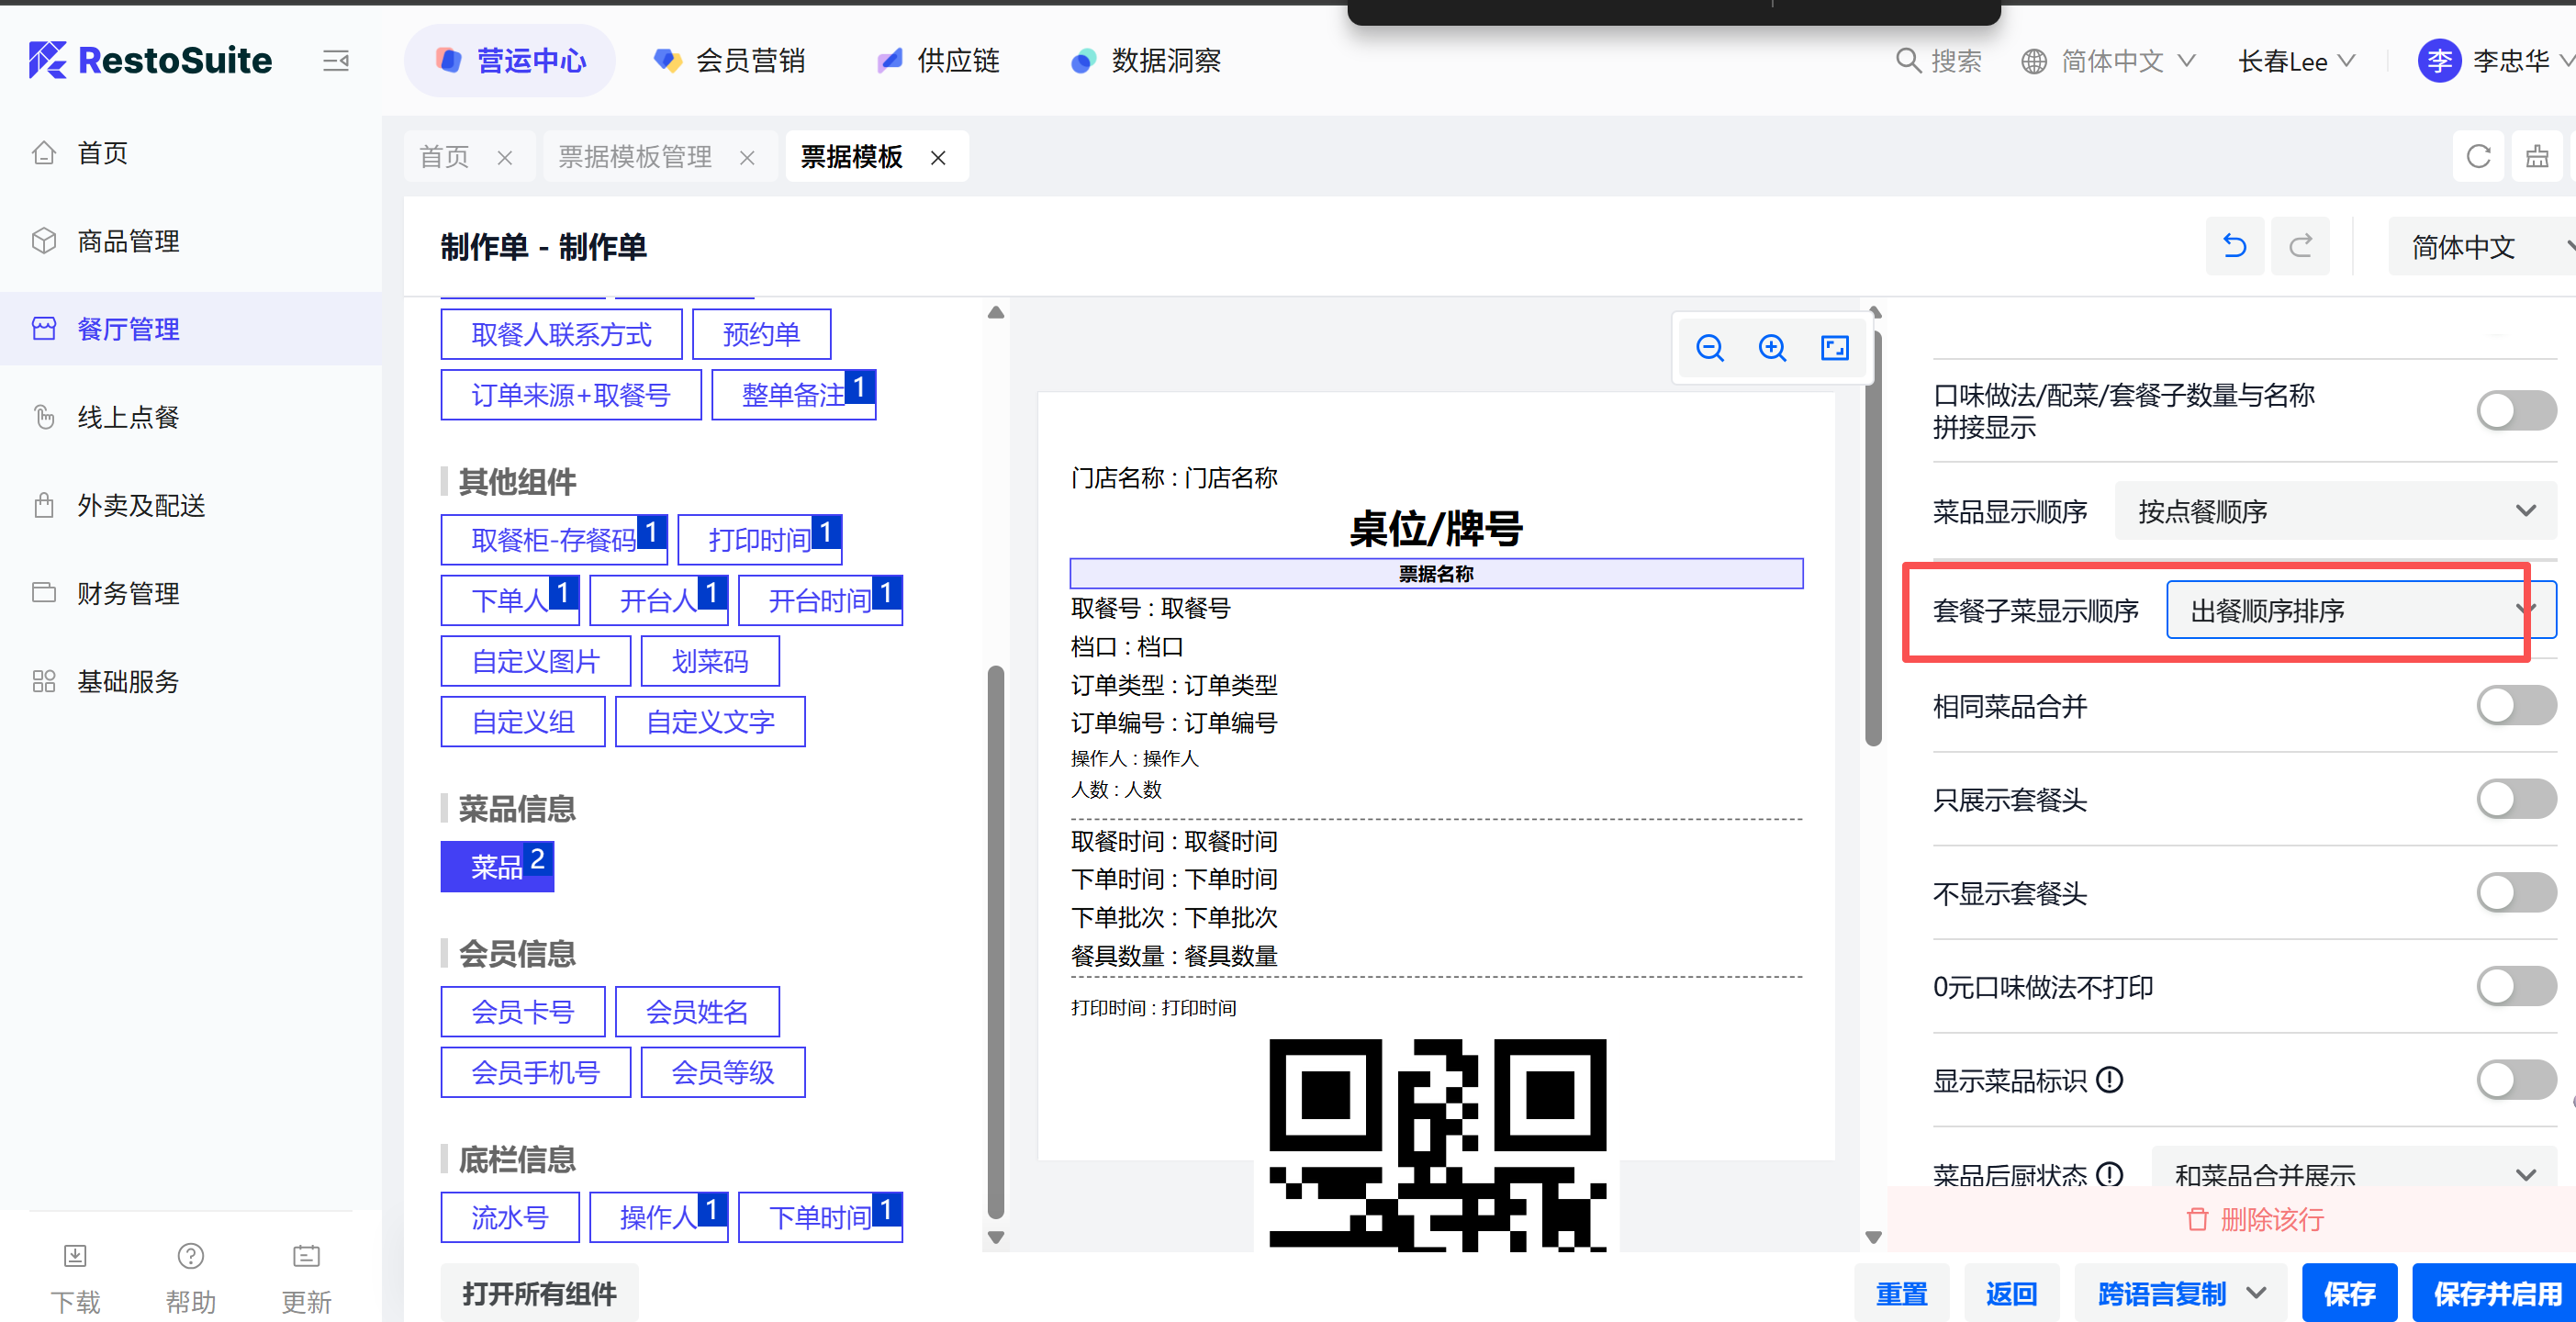Collapse the sidebar menu icon
2576x1322 pixels.
tap(336, 61)
